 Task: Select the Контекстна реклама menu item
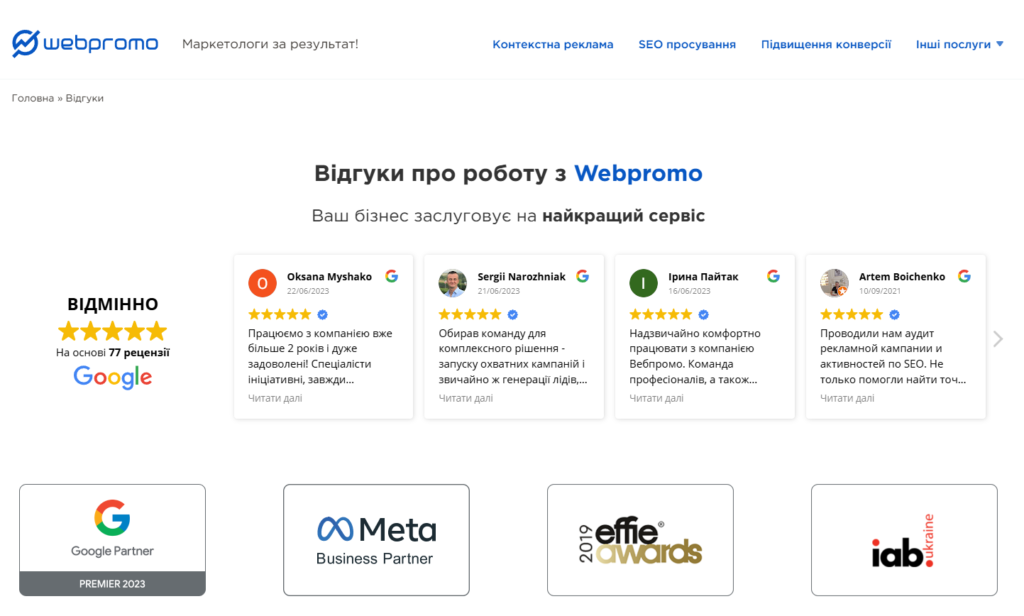[553, 44]
